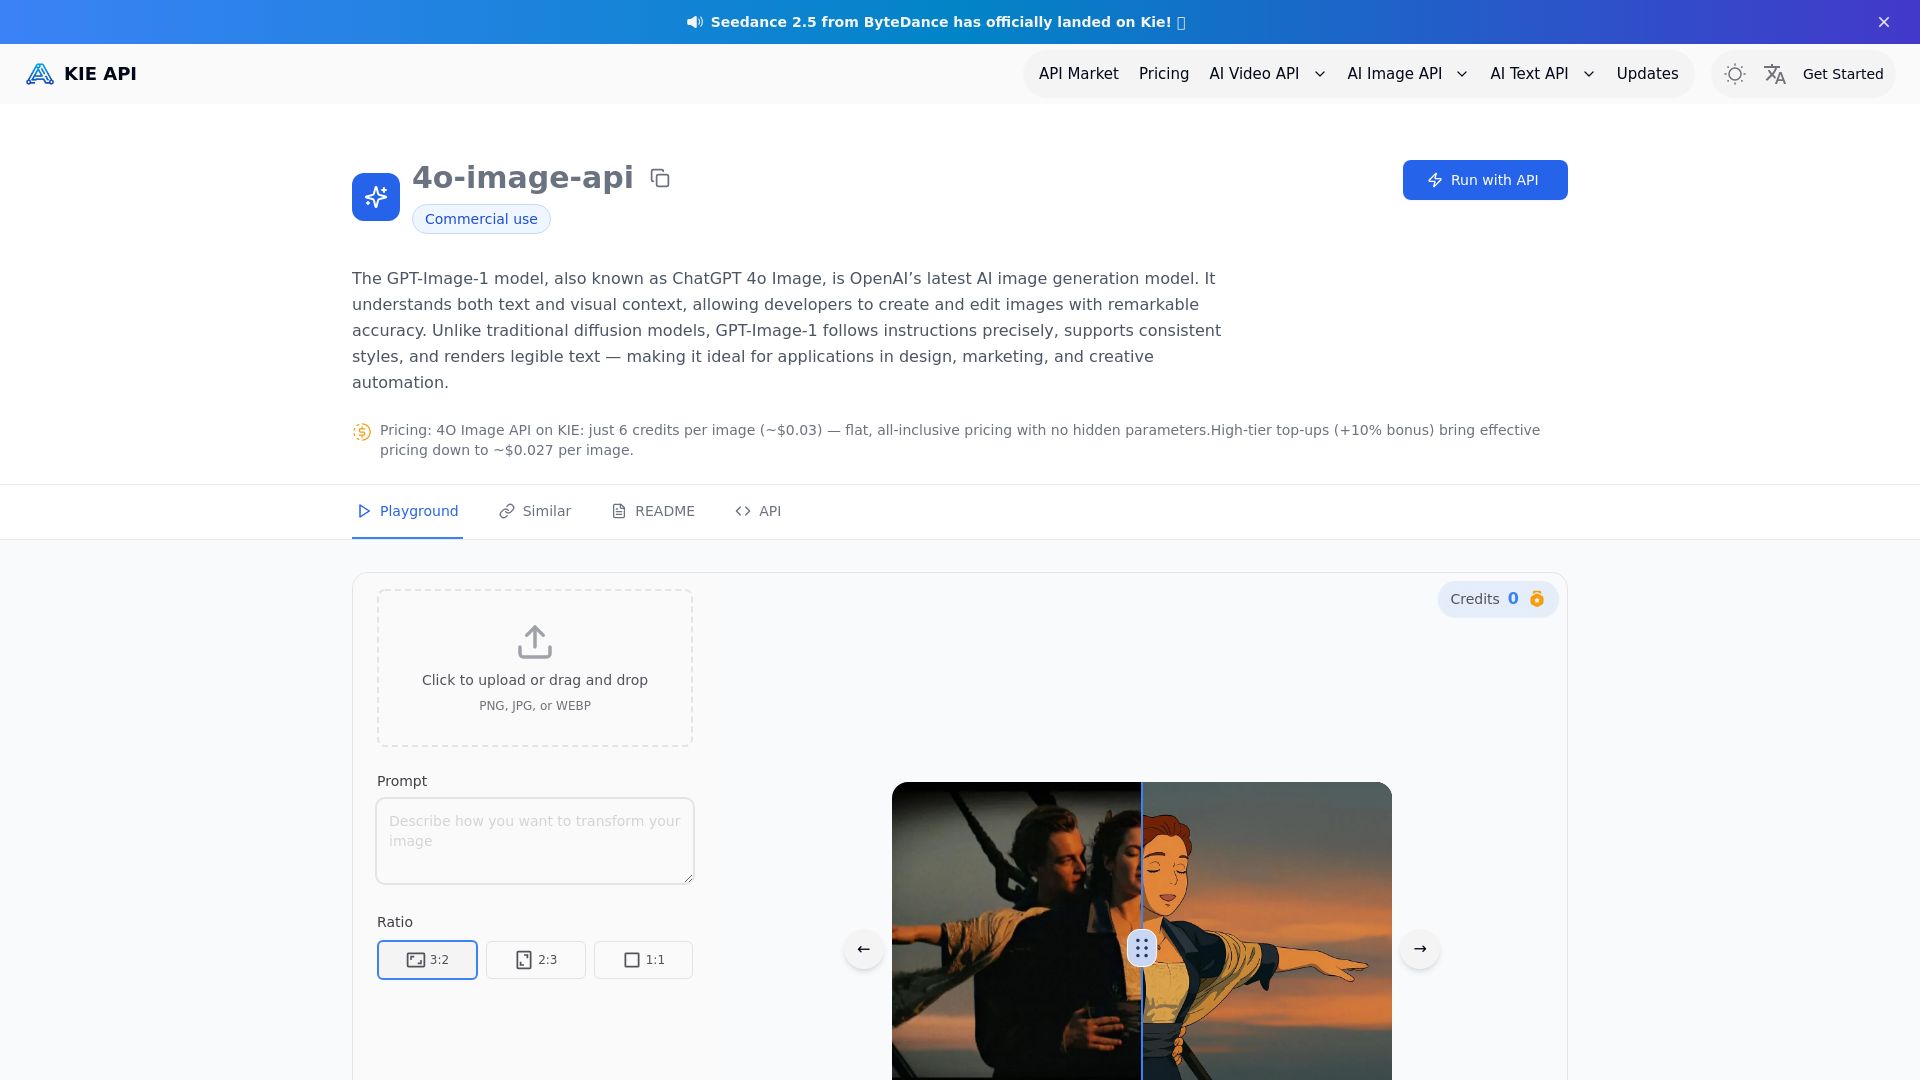Click into the Prompt text area
1920x1080 pixels.
point(535,841)
